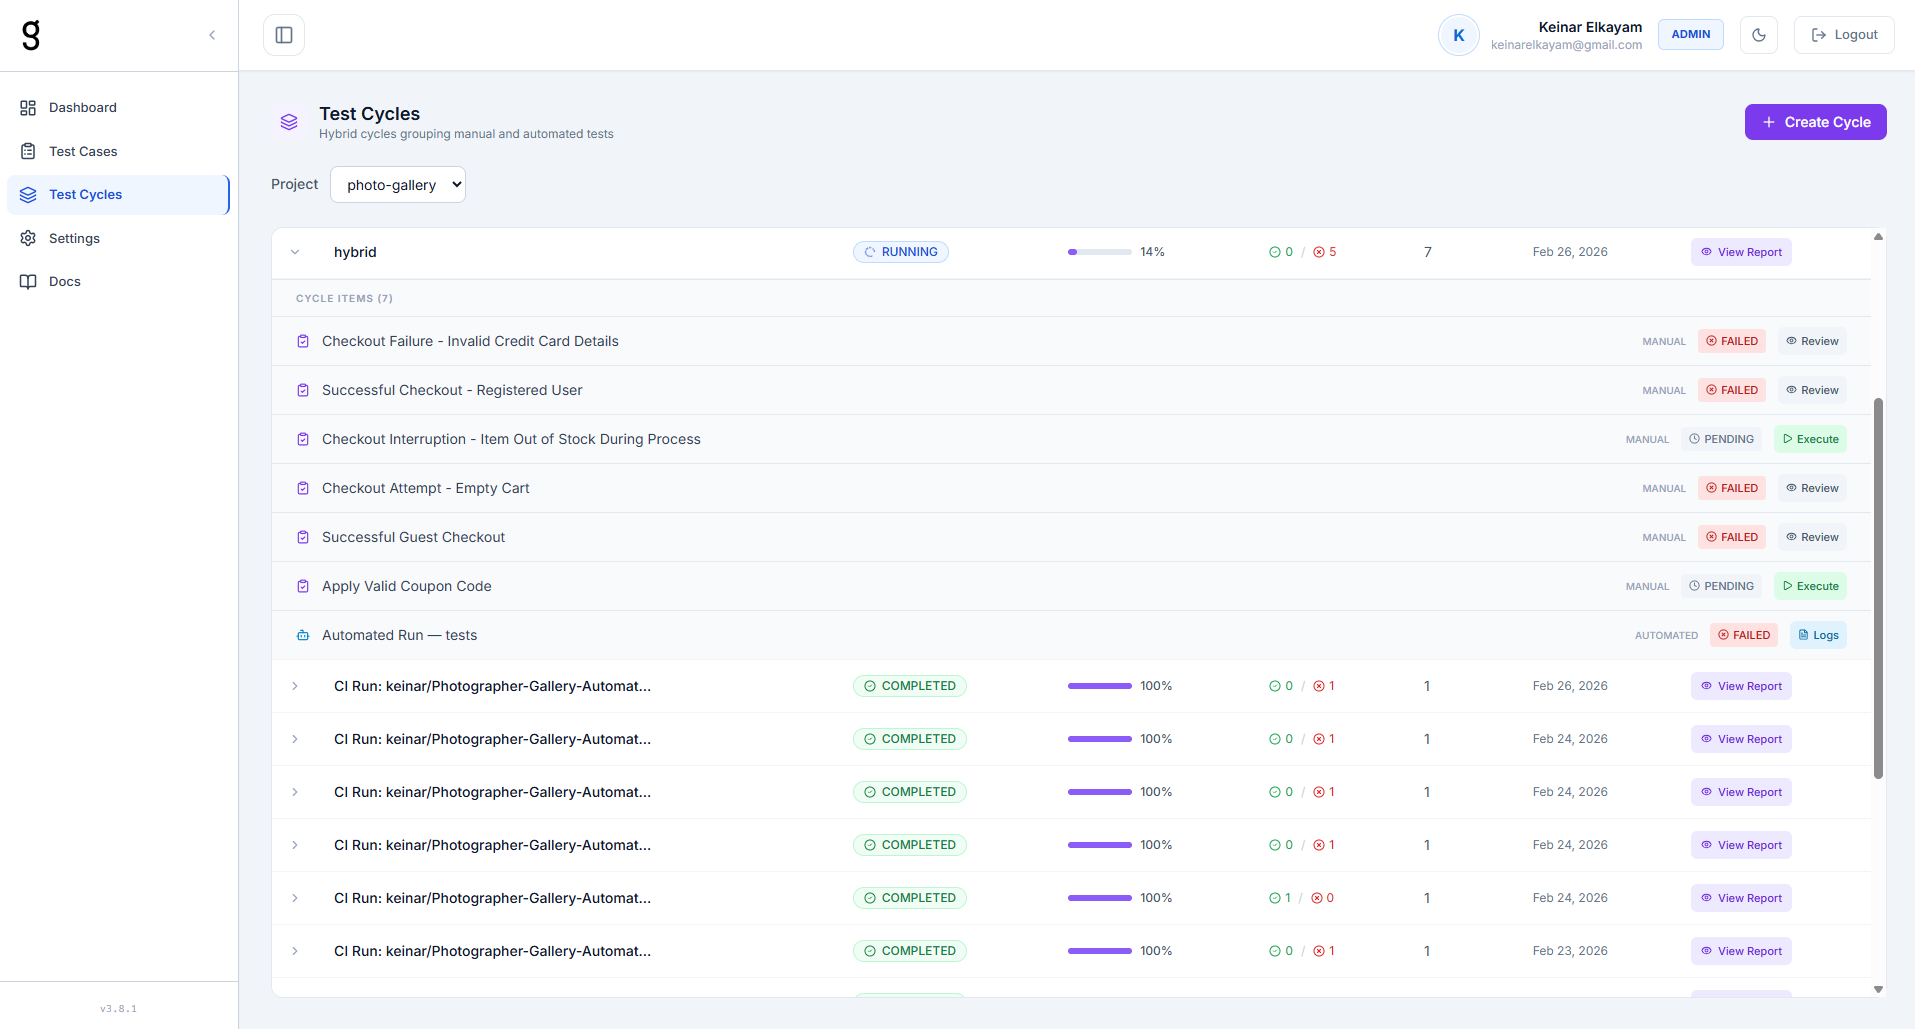Review the Checkout Failure - Invalid Credit Card item
Screen dimensions: 1915x1029
click(1812, 341)
